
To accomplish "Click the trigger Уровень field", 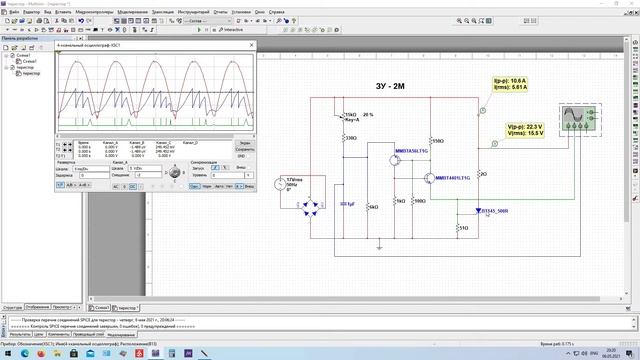I will click(x=227, y=176).
